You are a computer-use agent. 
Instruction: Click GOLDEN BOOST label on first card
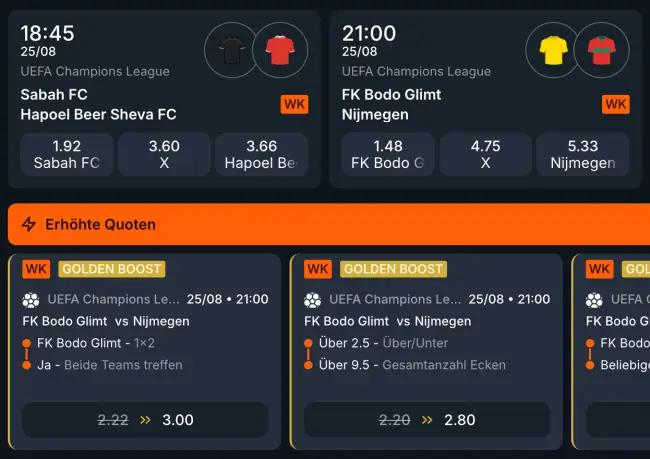[x=112, y=269]
